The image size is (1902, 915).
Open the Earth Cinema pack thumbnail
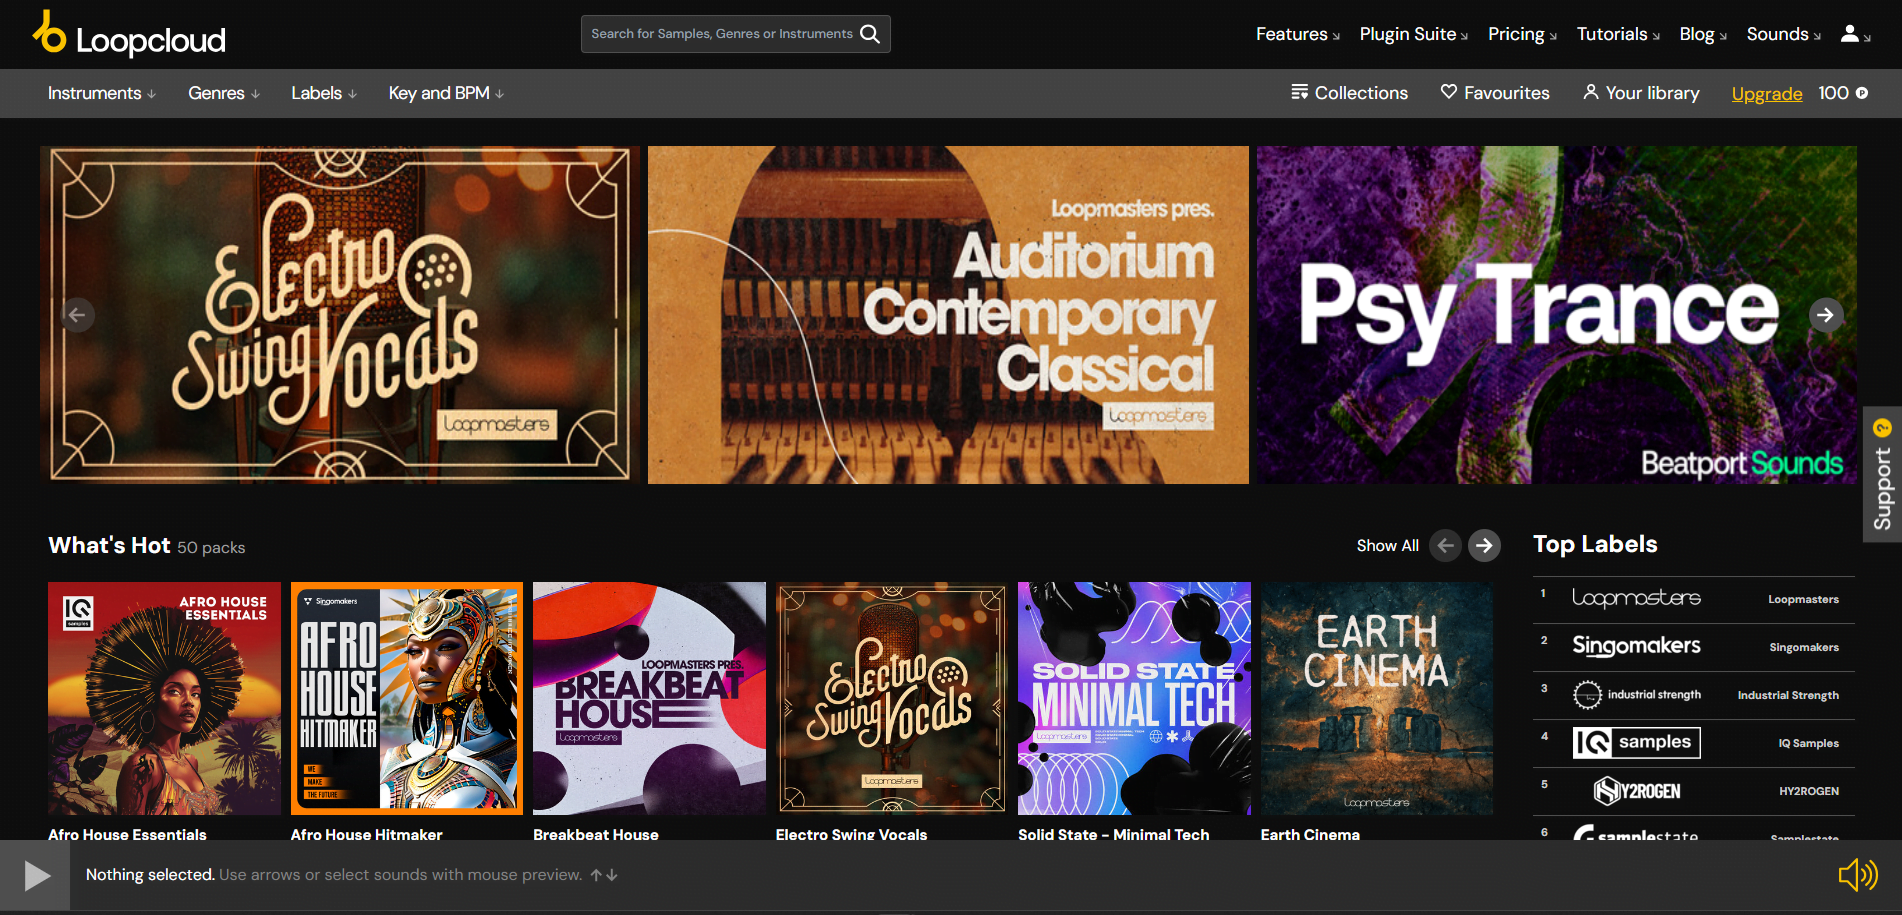point(1376,698)
